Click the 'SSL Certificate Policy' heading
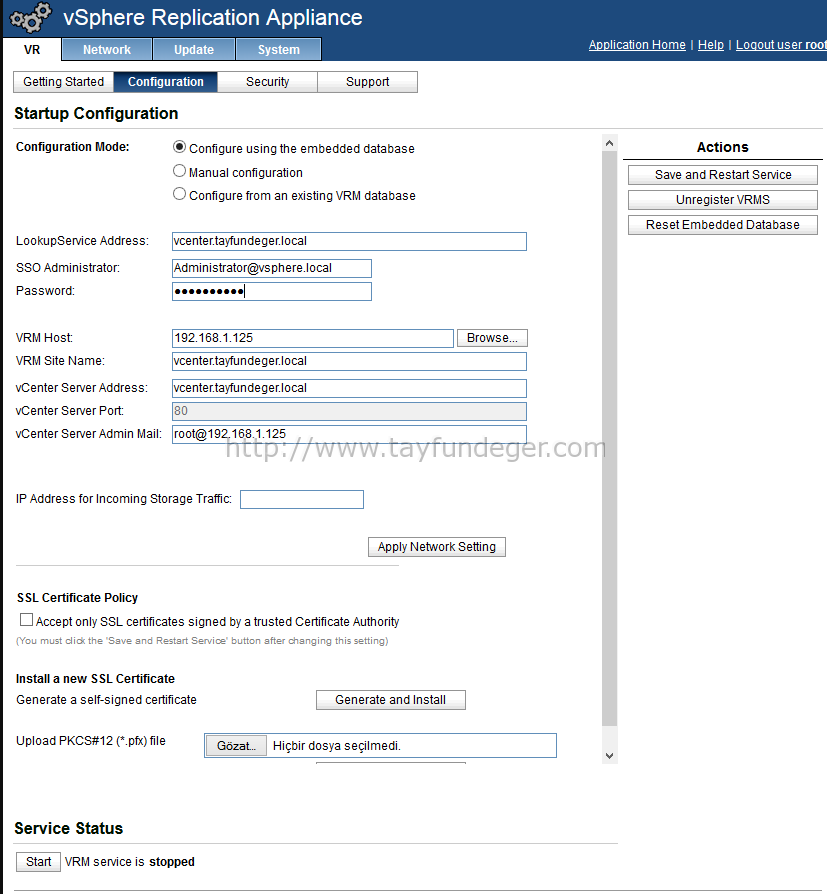Viewport: 827px width, 894px height. 78,598
